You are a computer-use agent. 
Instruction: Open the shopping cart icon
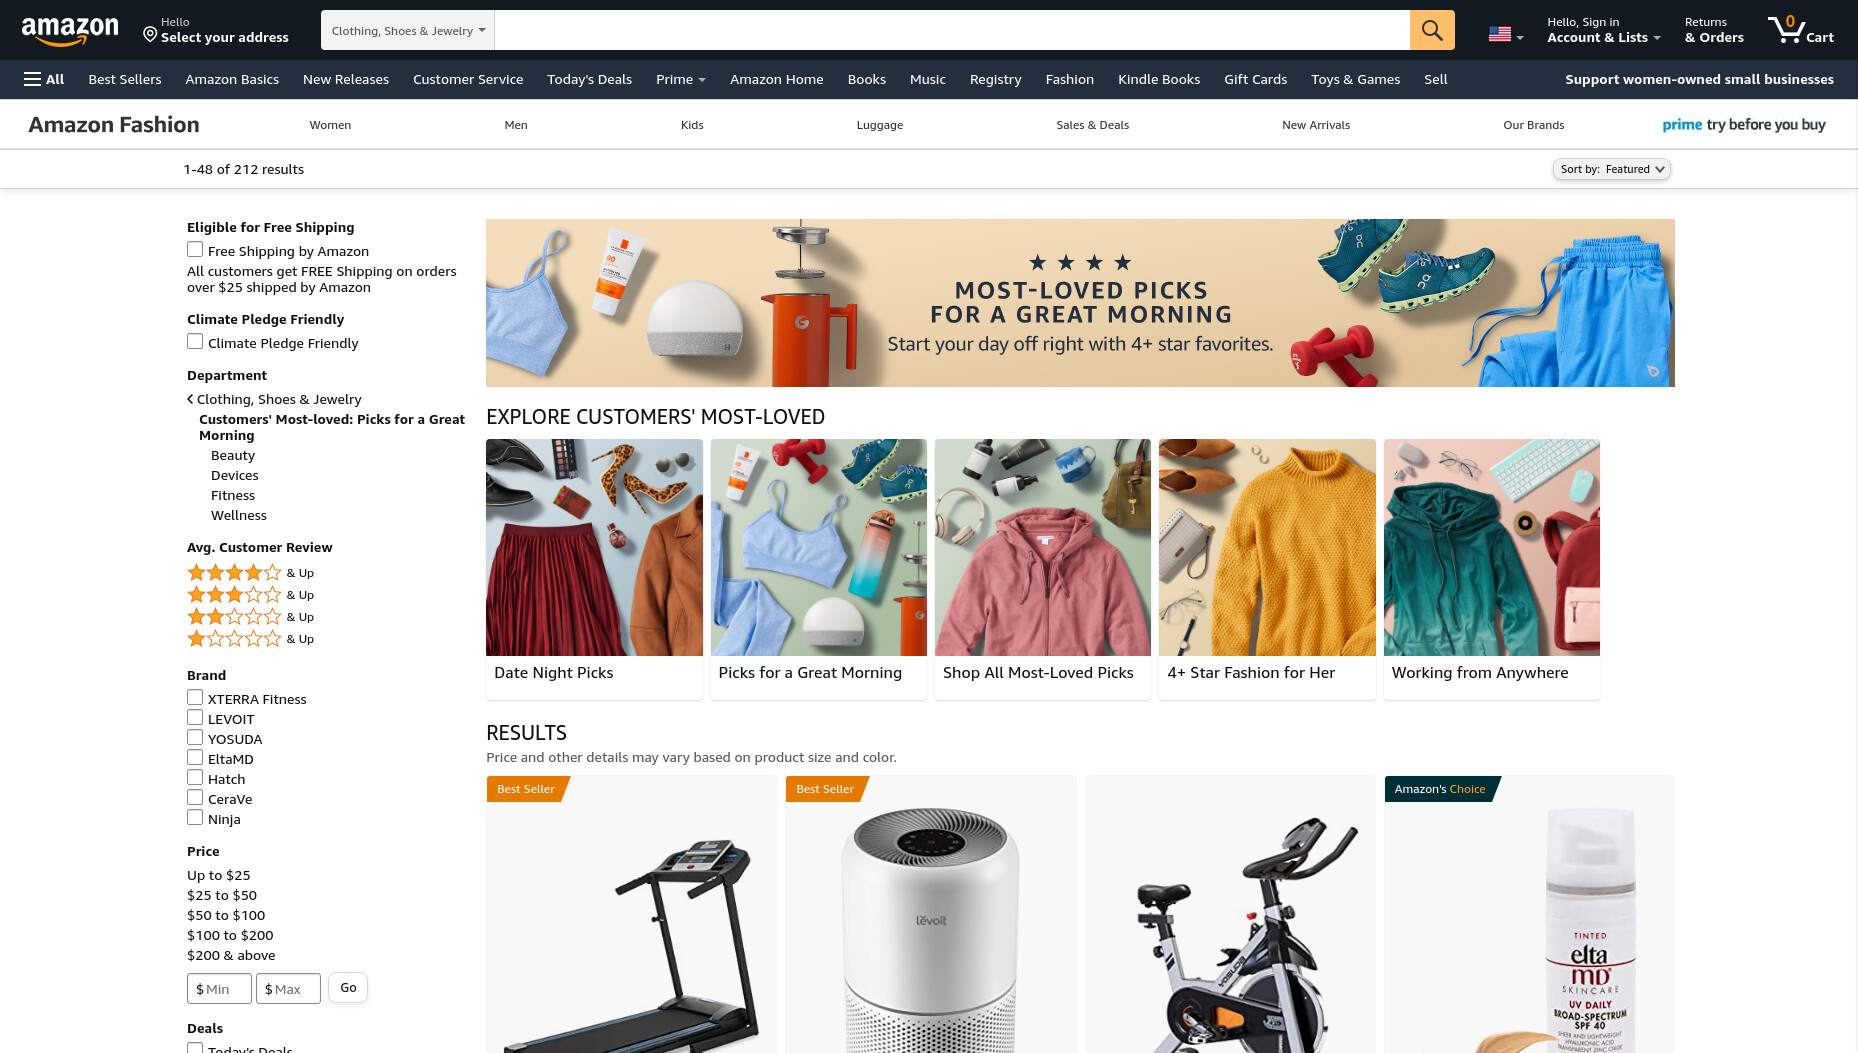1800,30
